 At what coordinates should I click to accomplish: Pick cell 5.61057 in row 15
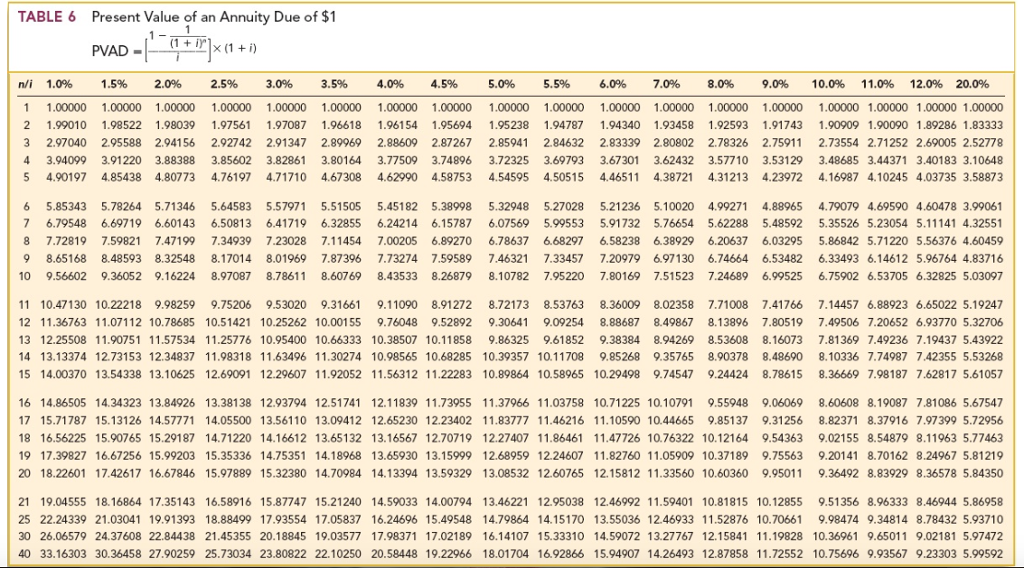[984, 375]
